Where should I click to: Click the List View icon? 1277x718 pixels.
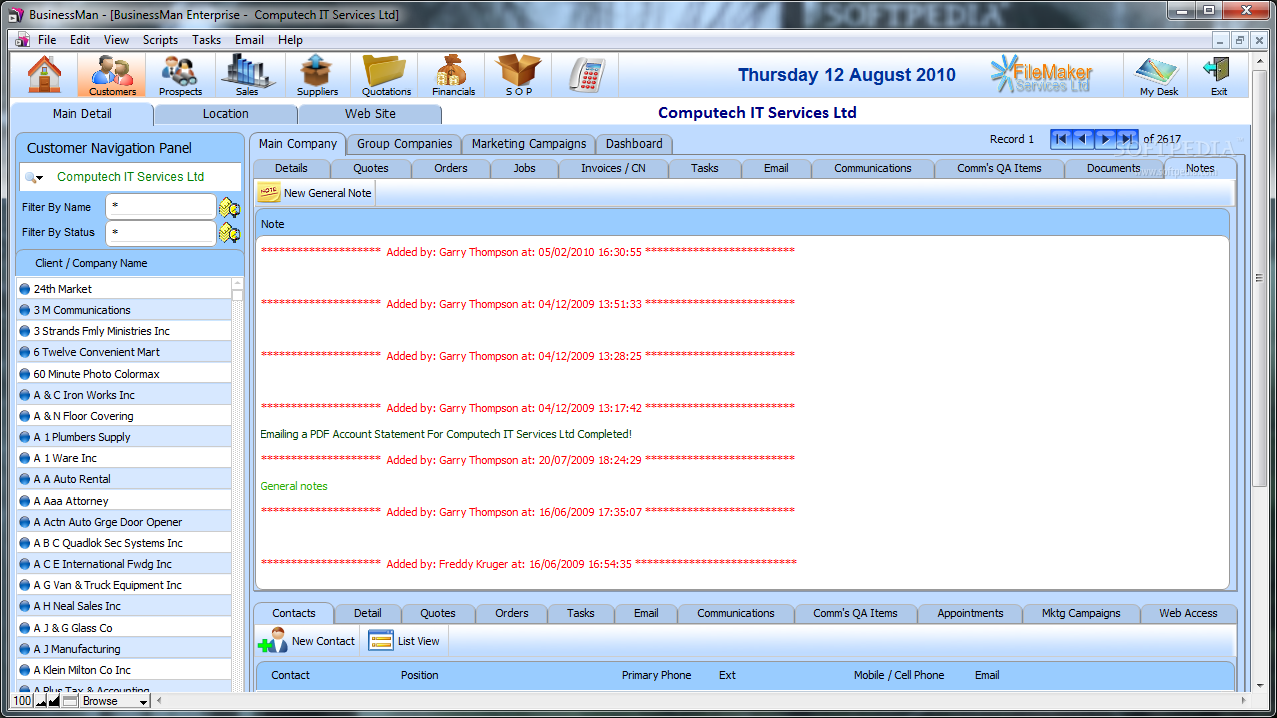coord(381,641)
